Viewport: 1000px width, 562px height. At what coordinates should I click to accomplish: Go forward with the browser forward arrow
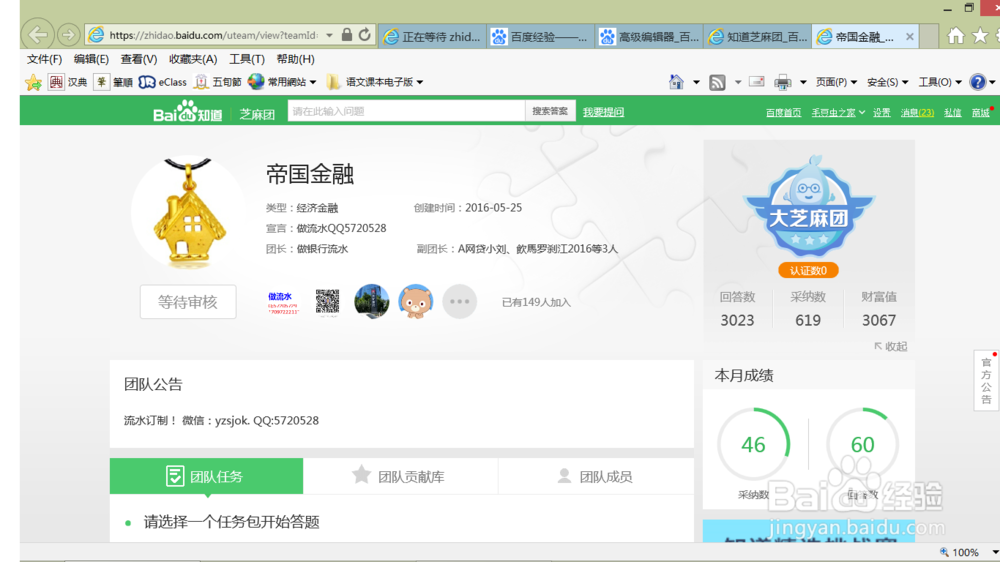point(68,34)
